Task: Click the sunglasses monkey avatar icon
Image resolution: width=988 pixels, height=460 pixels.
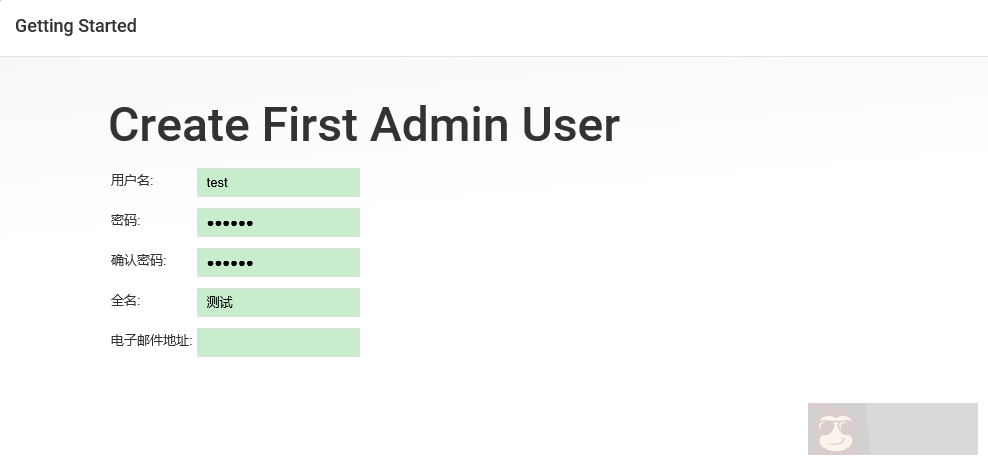Action: [837, 431]
